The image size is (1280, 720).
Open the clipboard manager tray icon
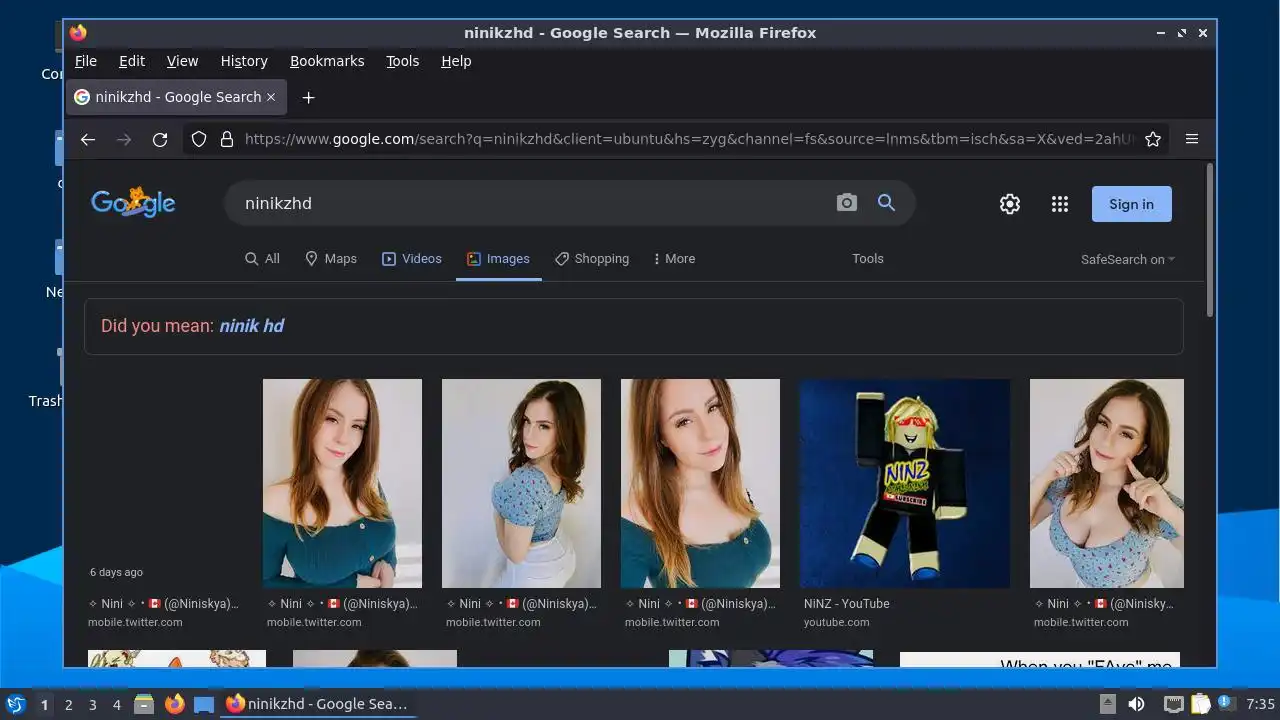(1200, 704)
